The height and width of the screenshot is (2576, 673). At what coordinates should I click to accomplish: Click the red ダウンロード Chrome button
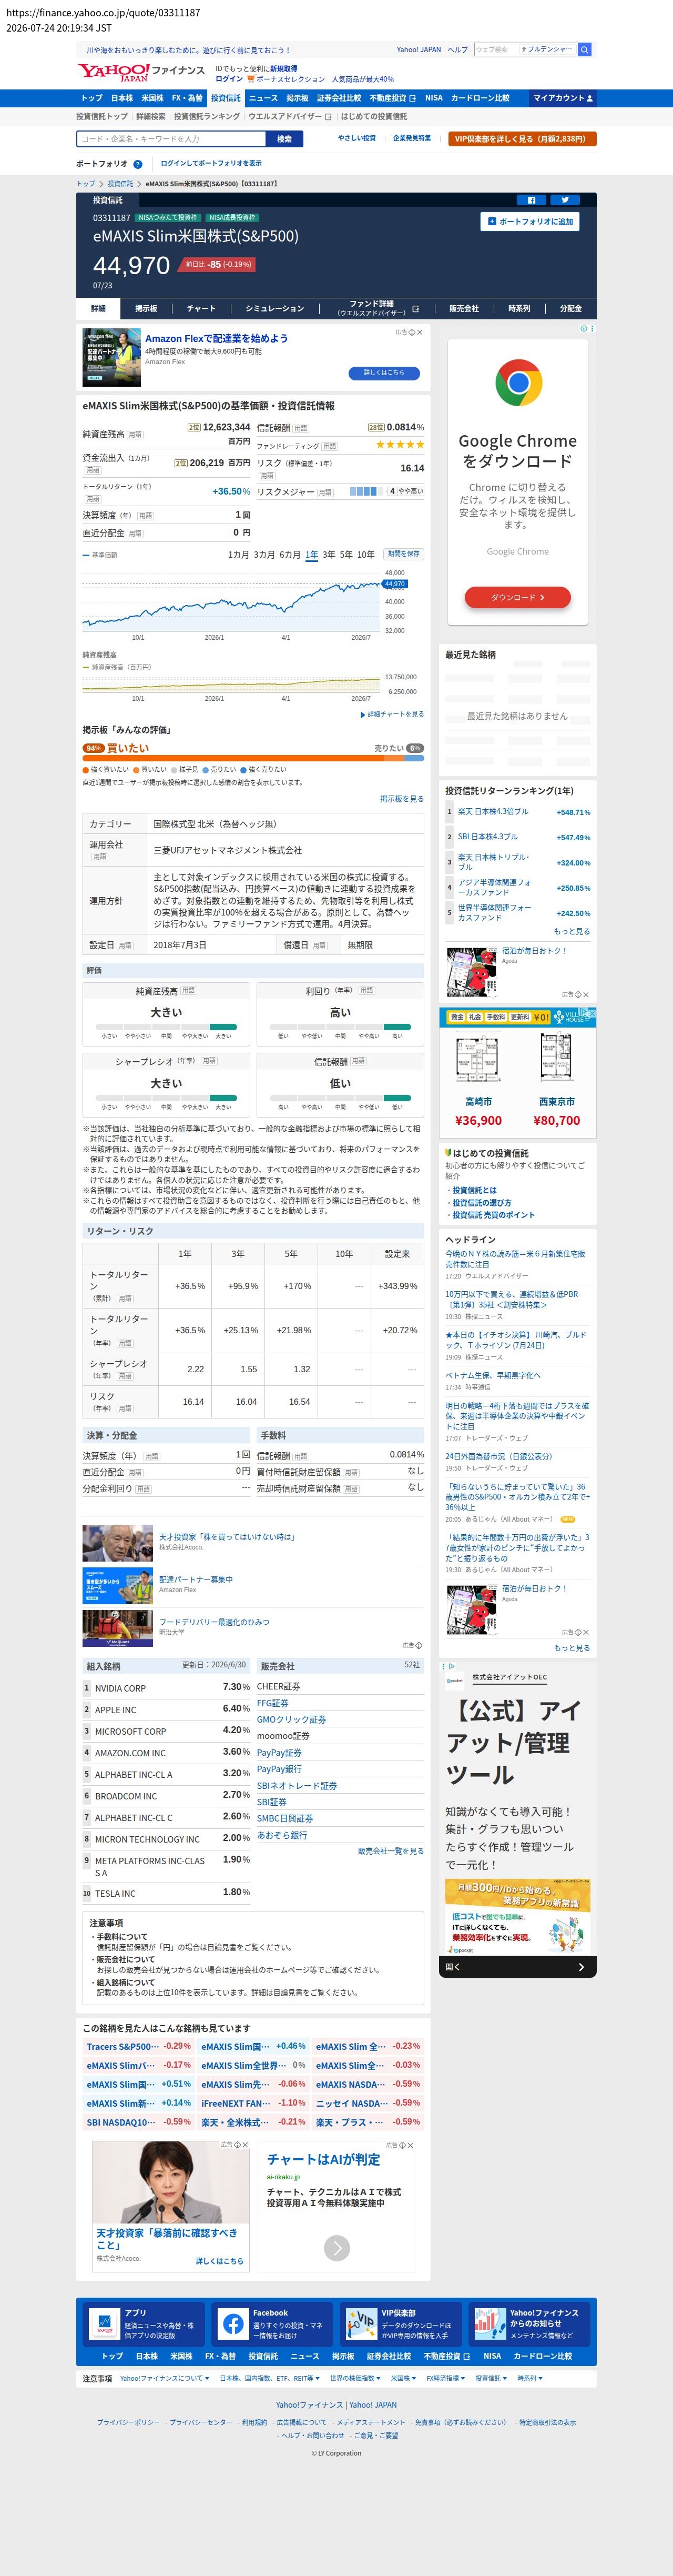pos(518,598)
